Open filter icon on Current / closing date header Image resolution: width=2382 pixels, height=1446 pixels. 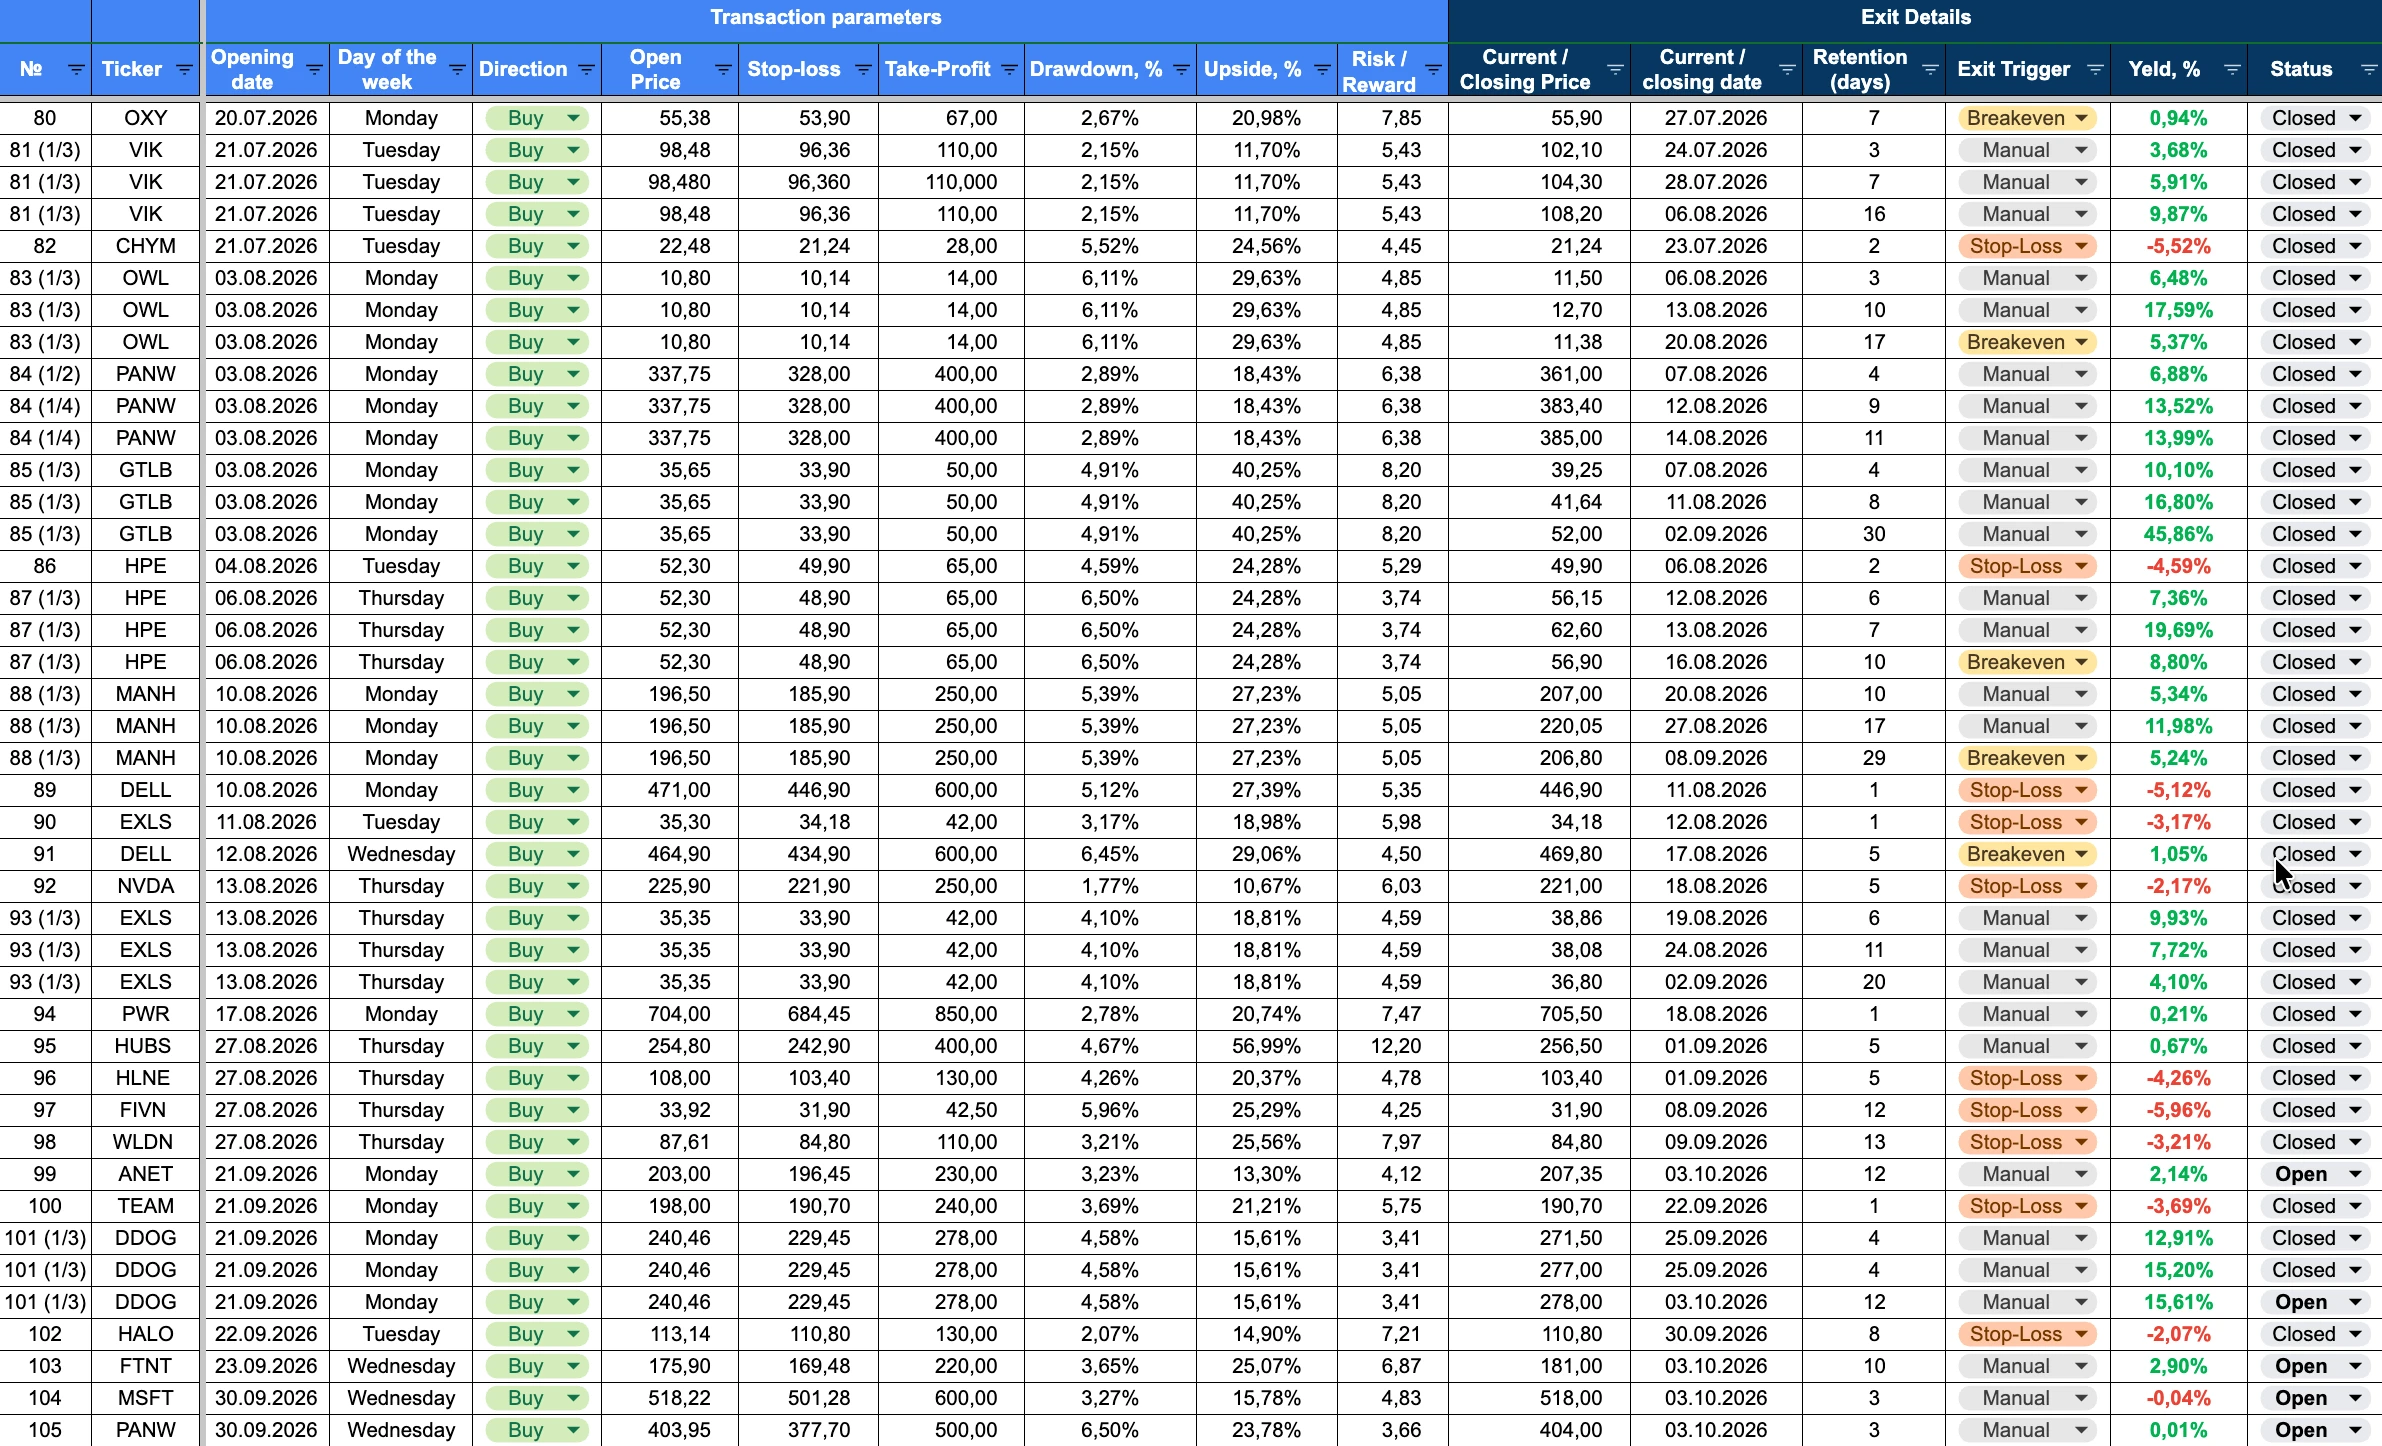pos(1787,70)
